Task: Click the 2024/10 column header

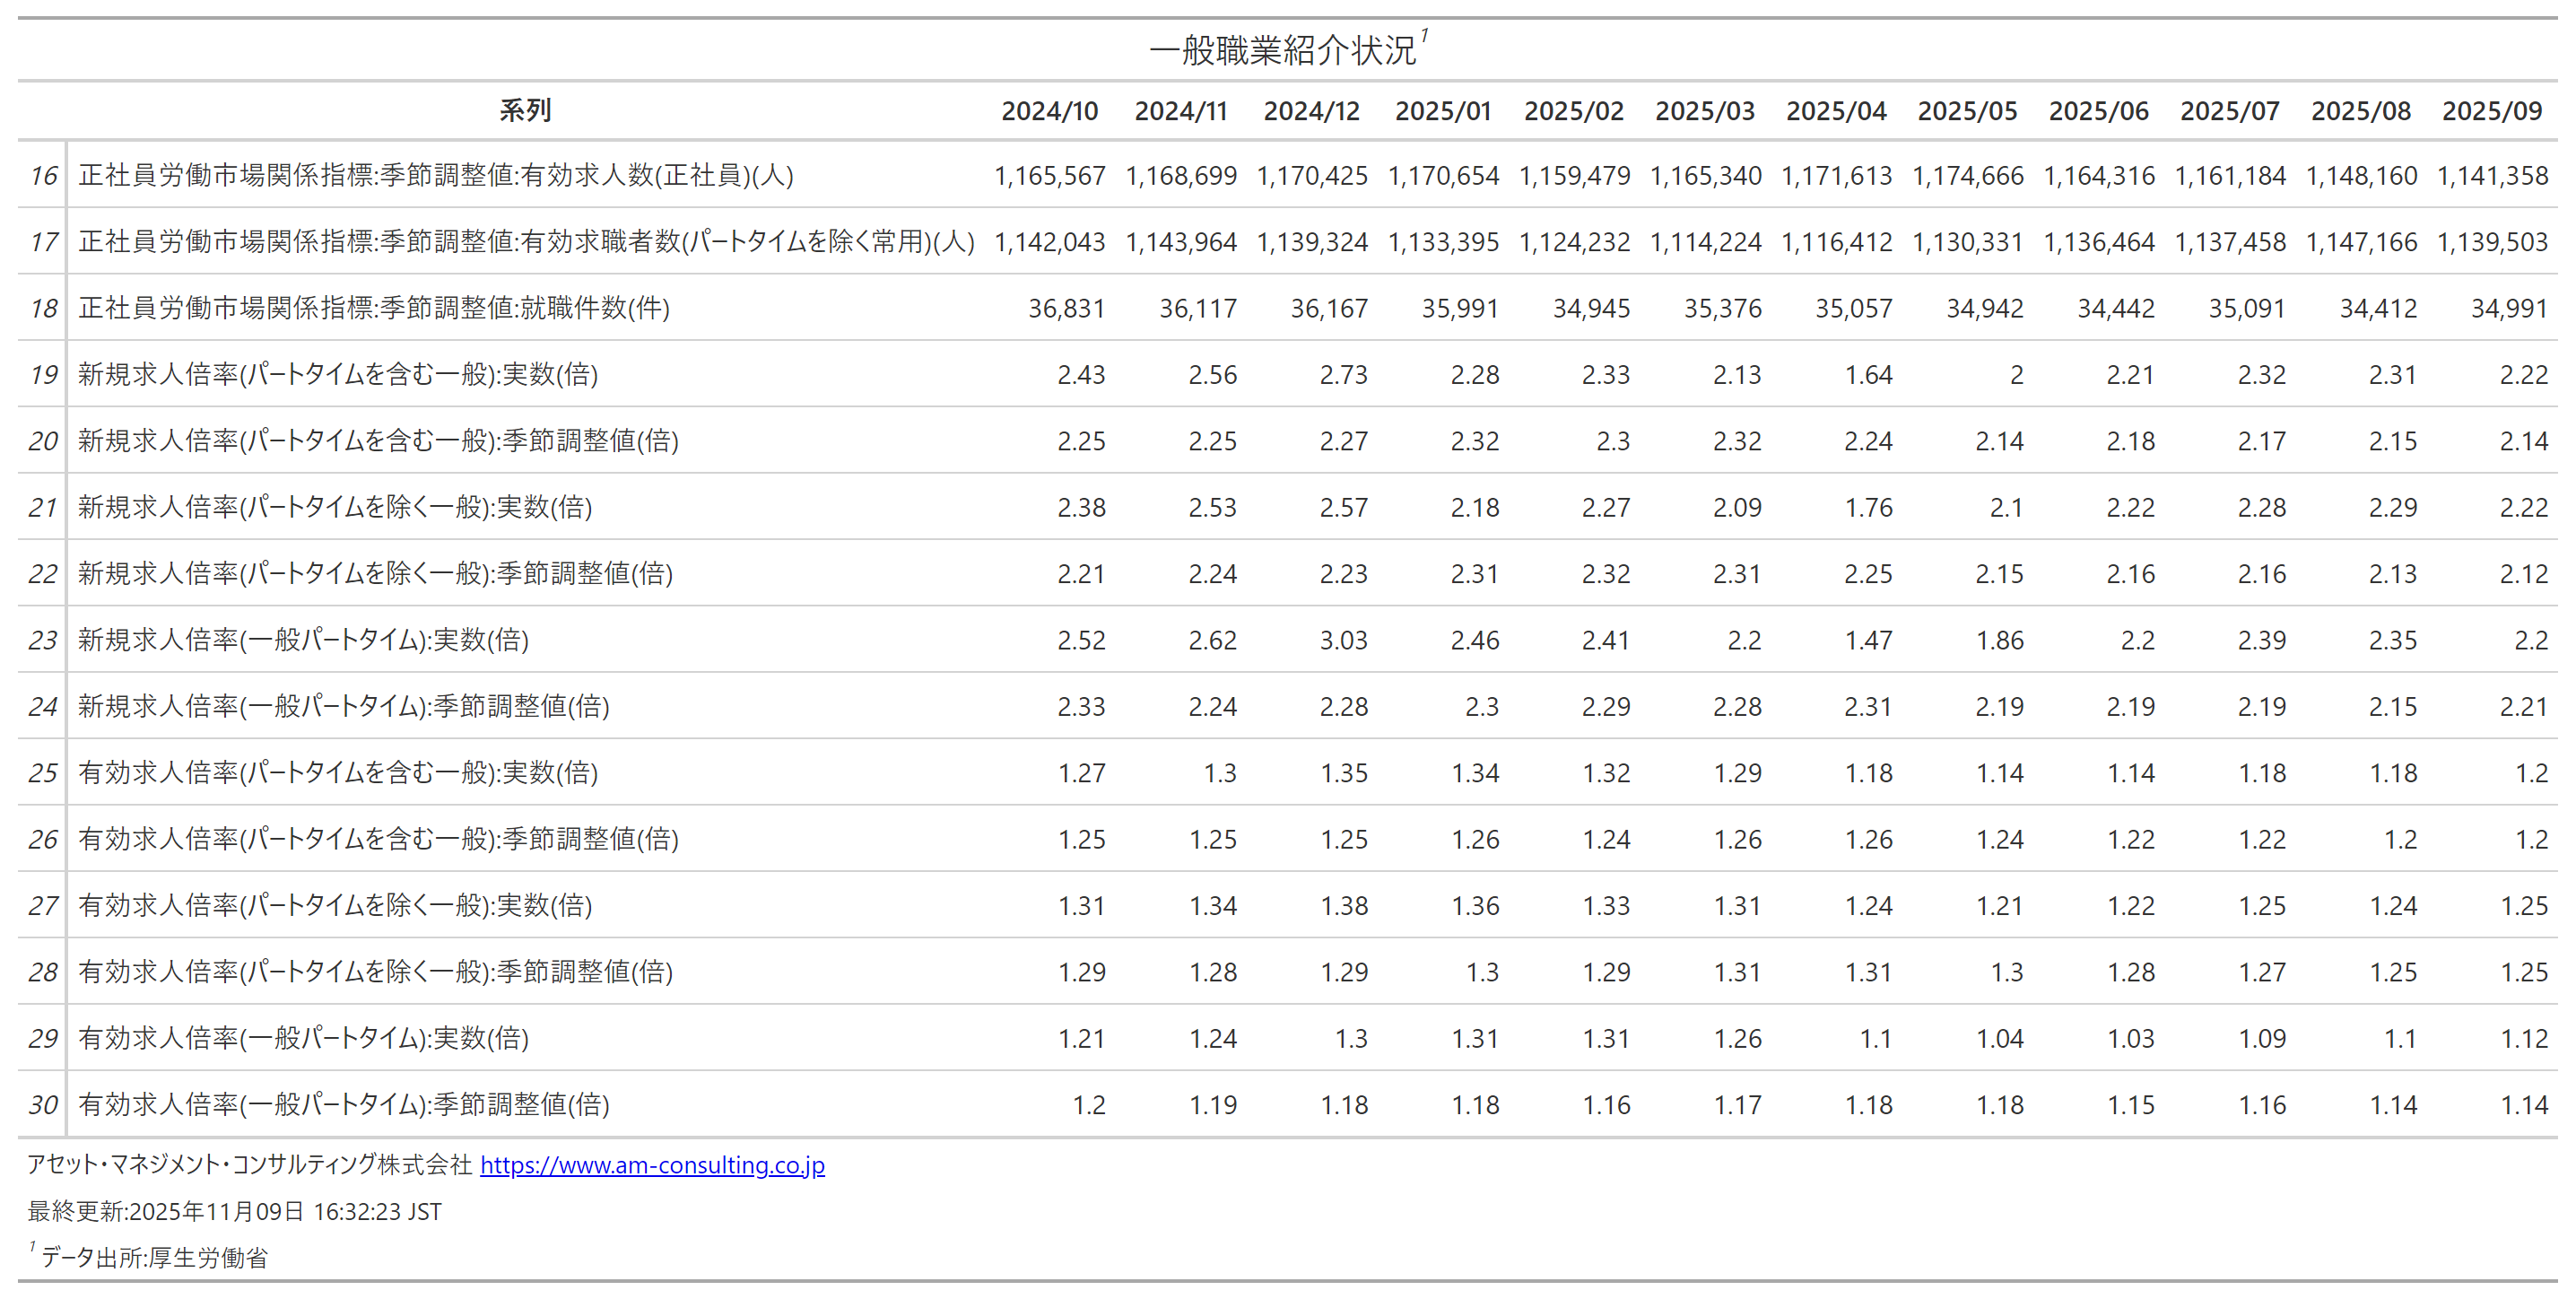Action: [1049, 110]
